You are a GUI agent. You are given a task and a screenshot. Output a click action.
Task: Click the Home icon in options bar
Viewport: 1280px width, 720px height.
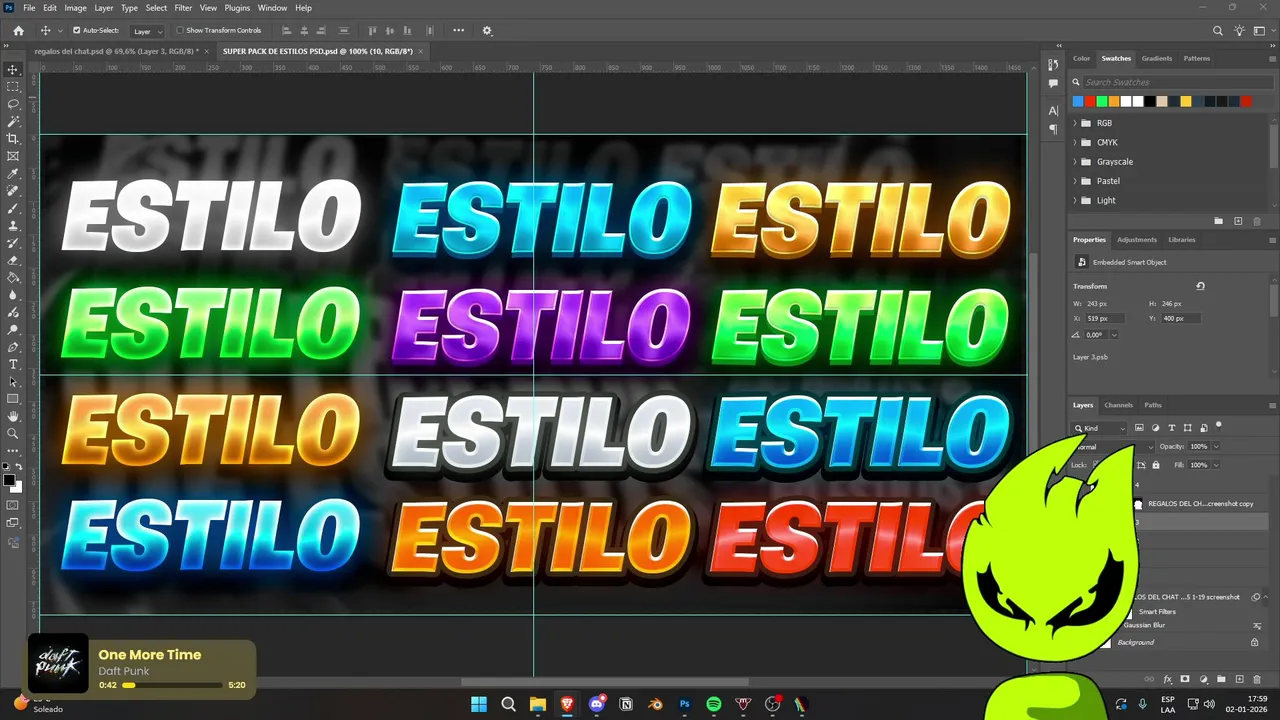tap(18, 30)
